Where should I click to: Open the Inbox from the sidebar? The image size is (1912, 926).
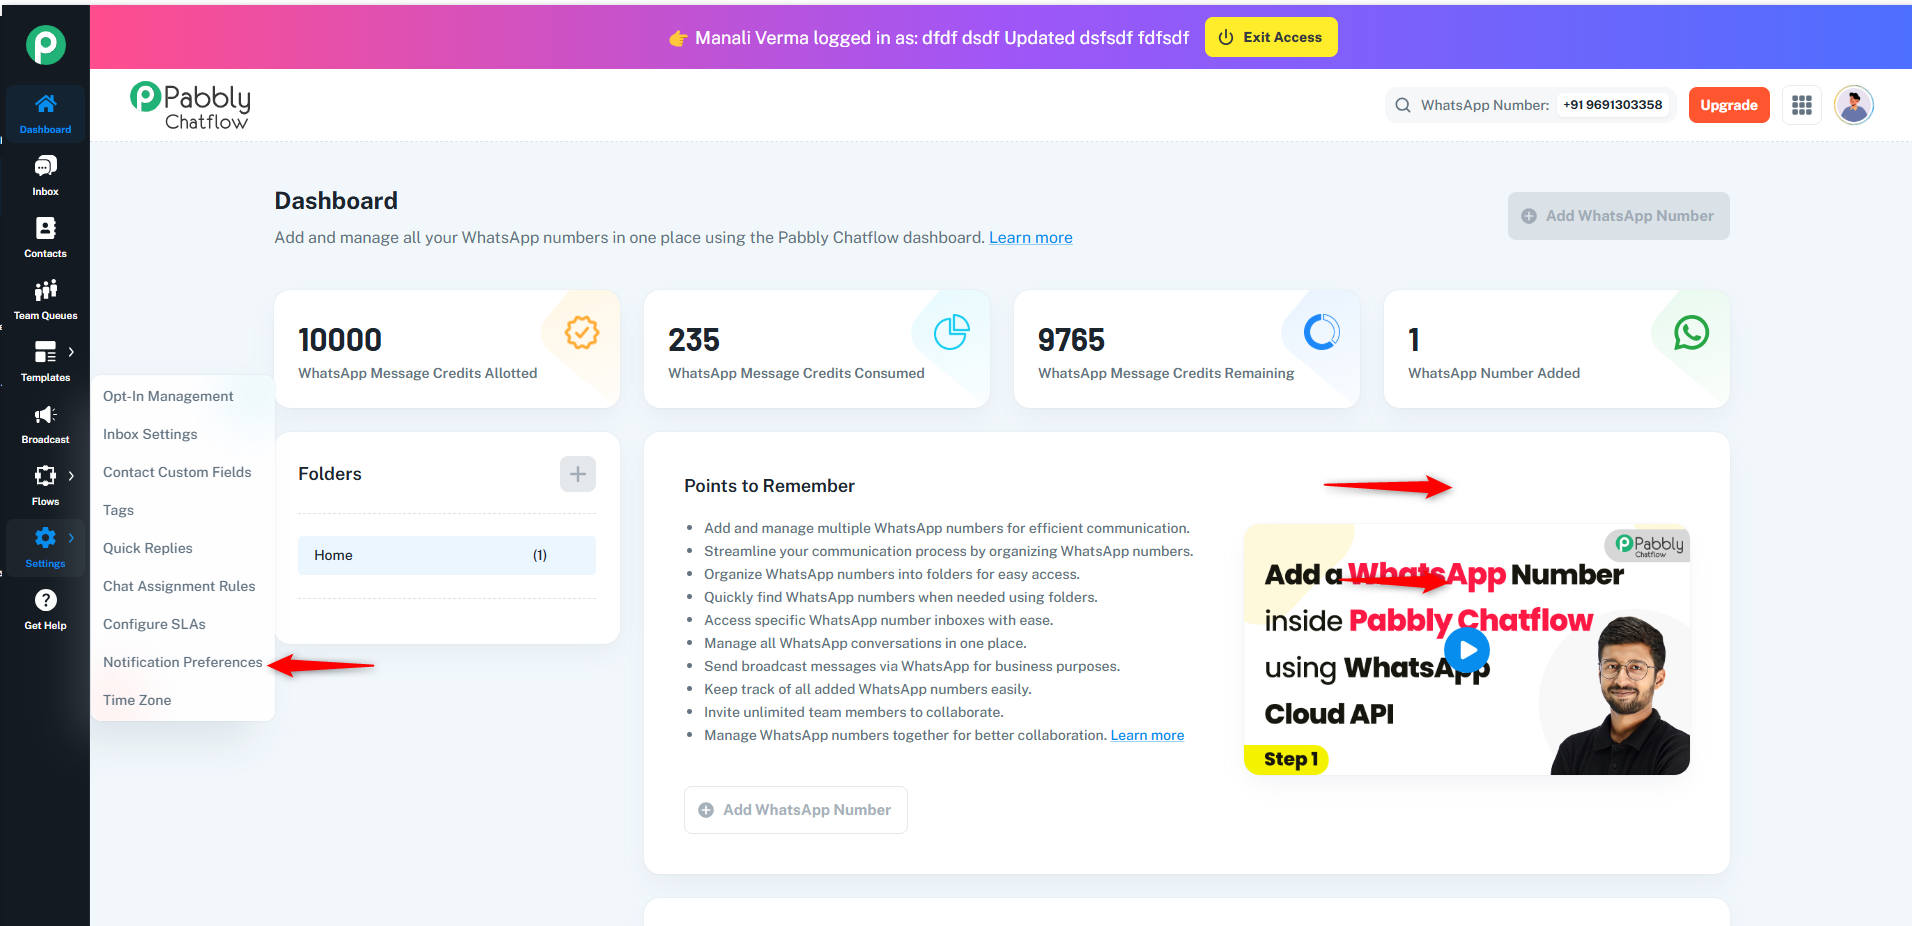45,176
